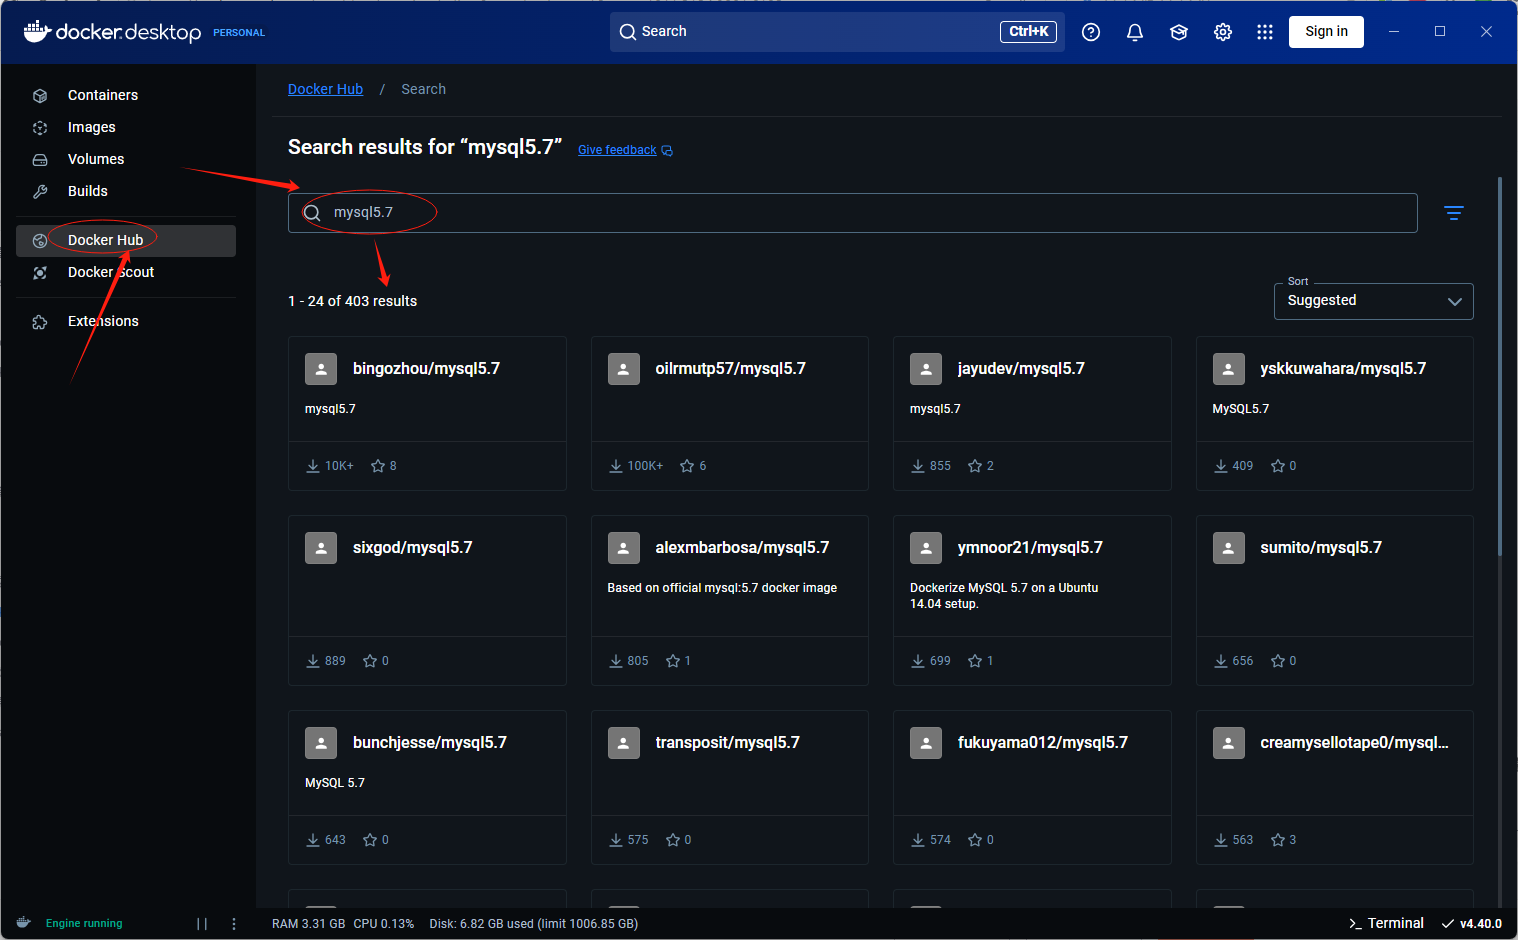The width and height of the screenshot is (1518, 940).
Task: Click the Disk usage readout
Action: pyautogui.click(x=534, y=924)
